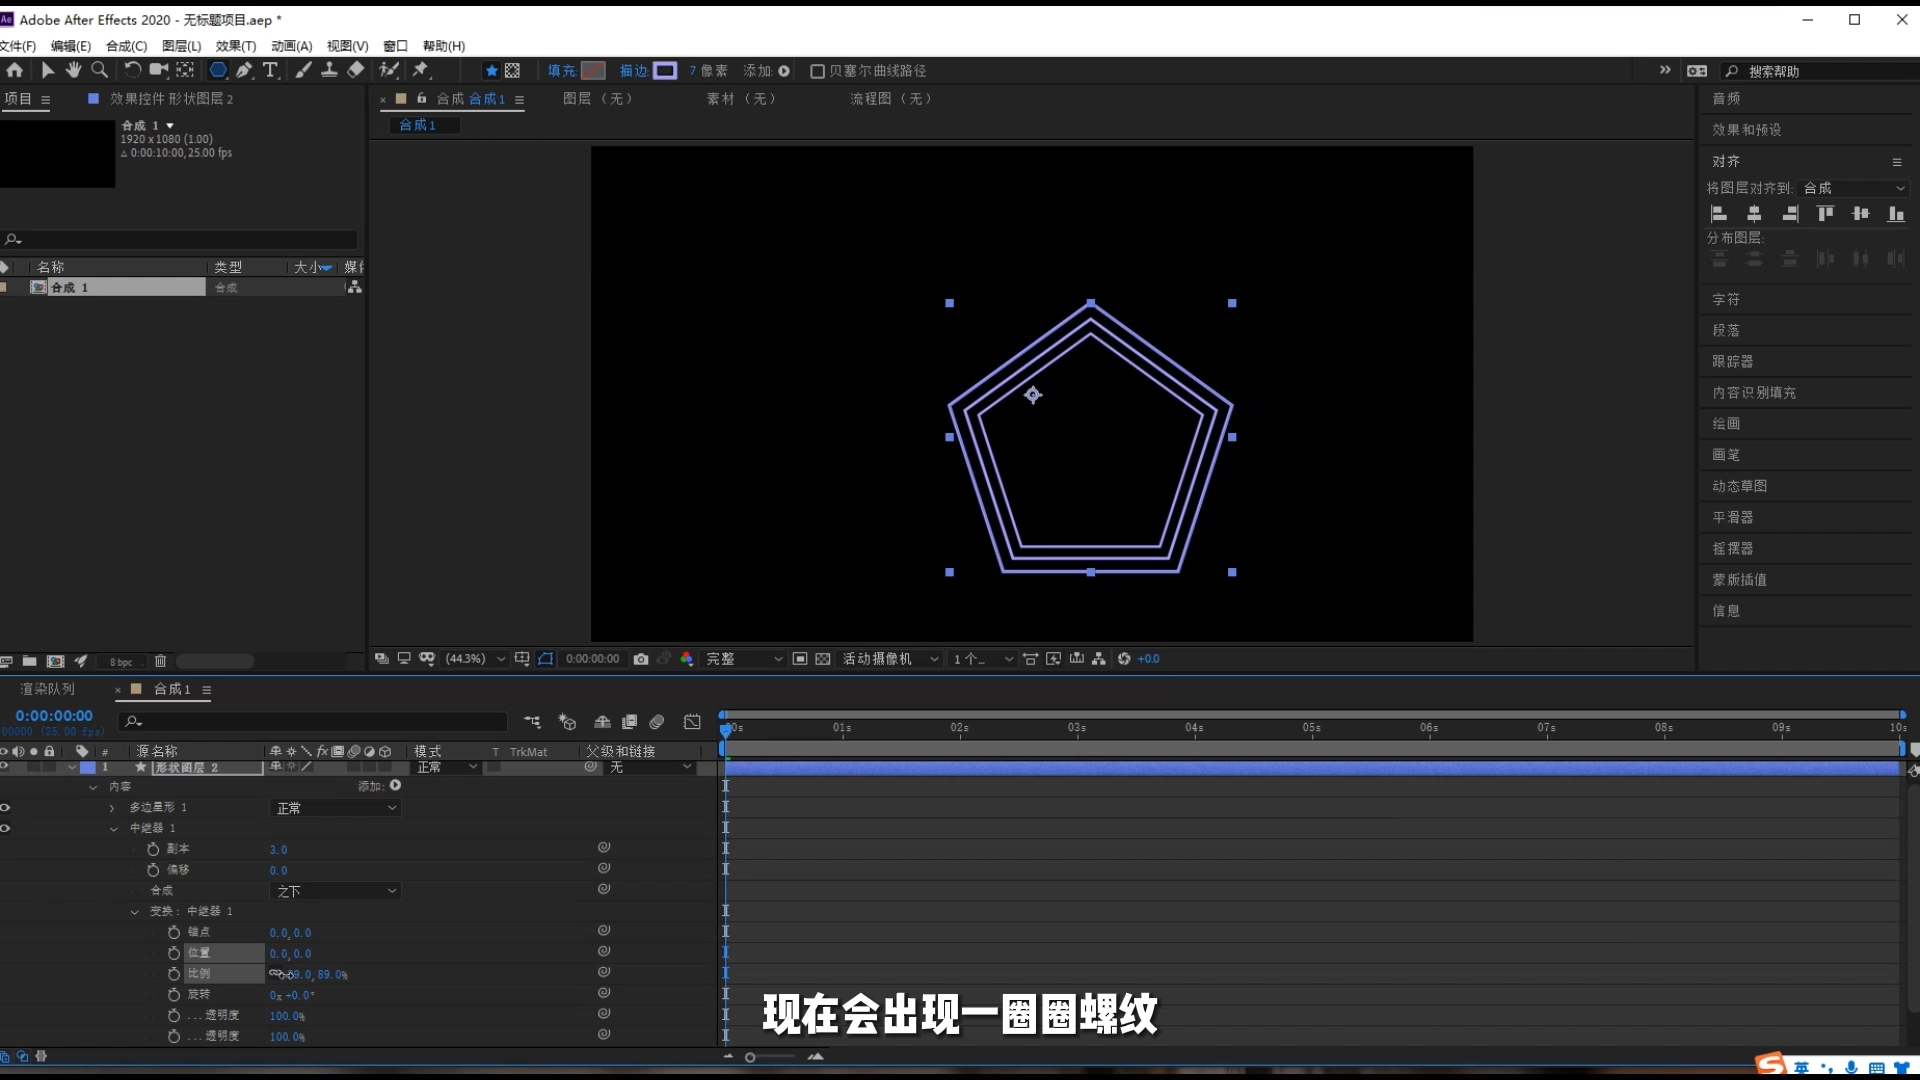Open the 动画(A) menu
Screen dimensions: 1920x1080
[292, 46]
